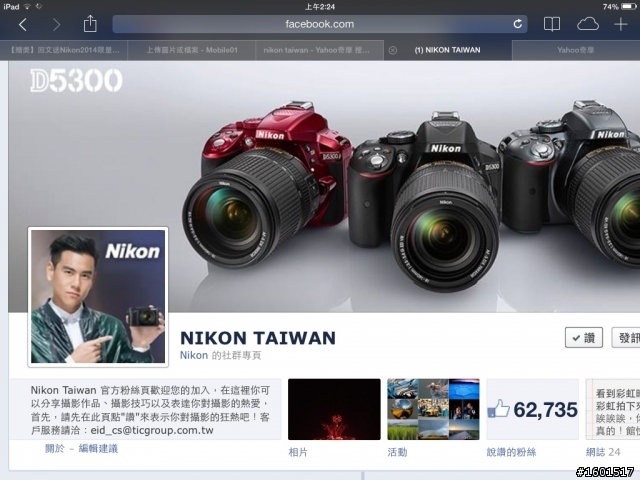Tap the 上午2:24 clock in status bar
This screenshot has width=640, height=480.
point(320,7)
